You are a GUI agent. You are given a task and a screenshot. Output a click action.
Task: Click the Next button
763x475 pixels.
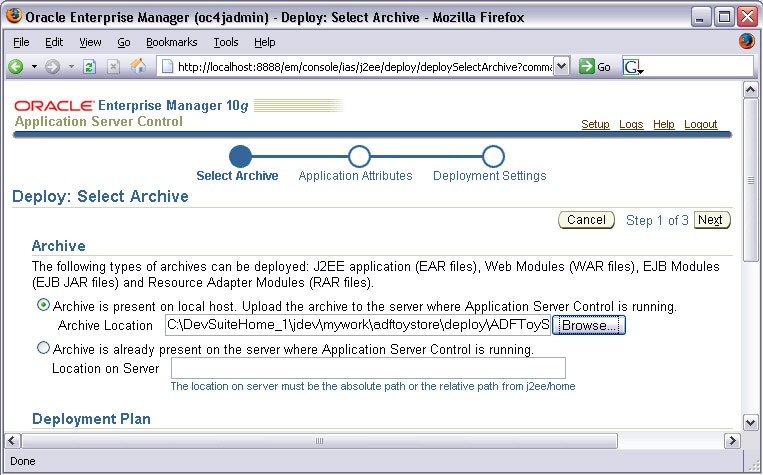pos(712,220)
